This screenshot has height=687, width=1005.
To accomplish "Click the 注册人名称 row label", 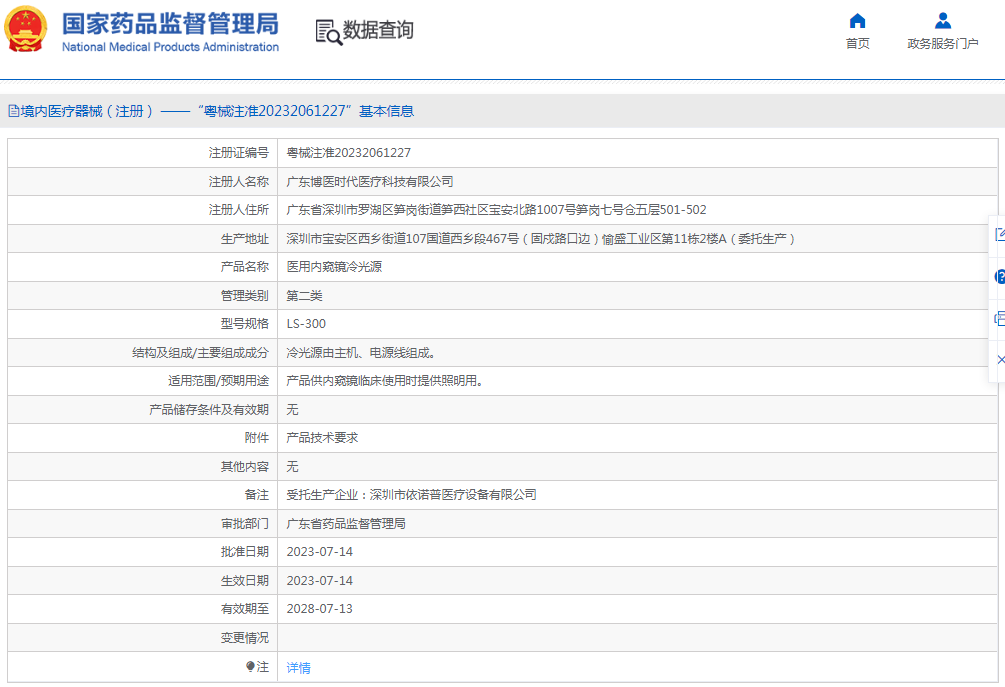I will [x=238, y=181].
